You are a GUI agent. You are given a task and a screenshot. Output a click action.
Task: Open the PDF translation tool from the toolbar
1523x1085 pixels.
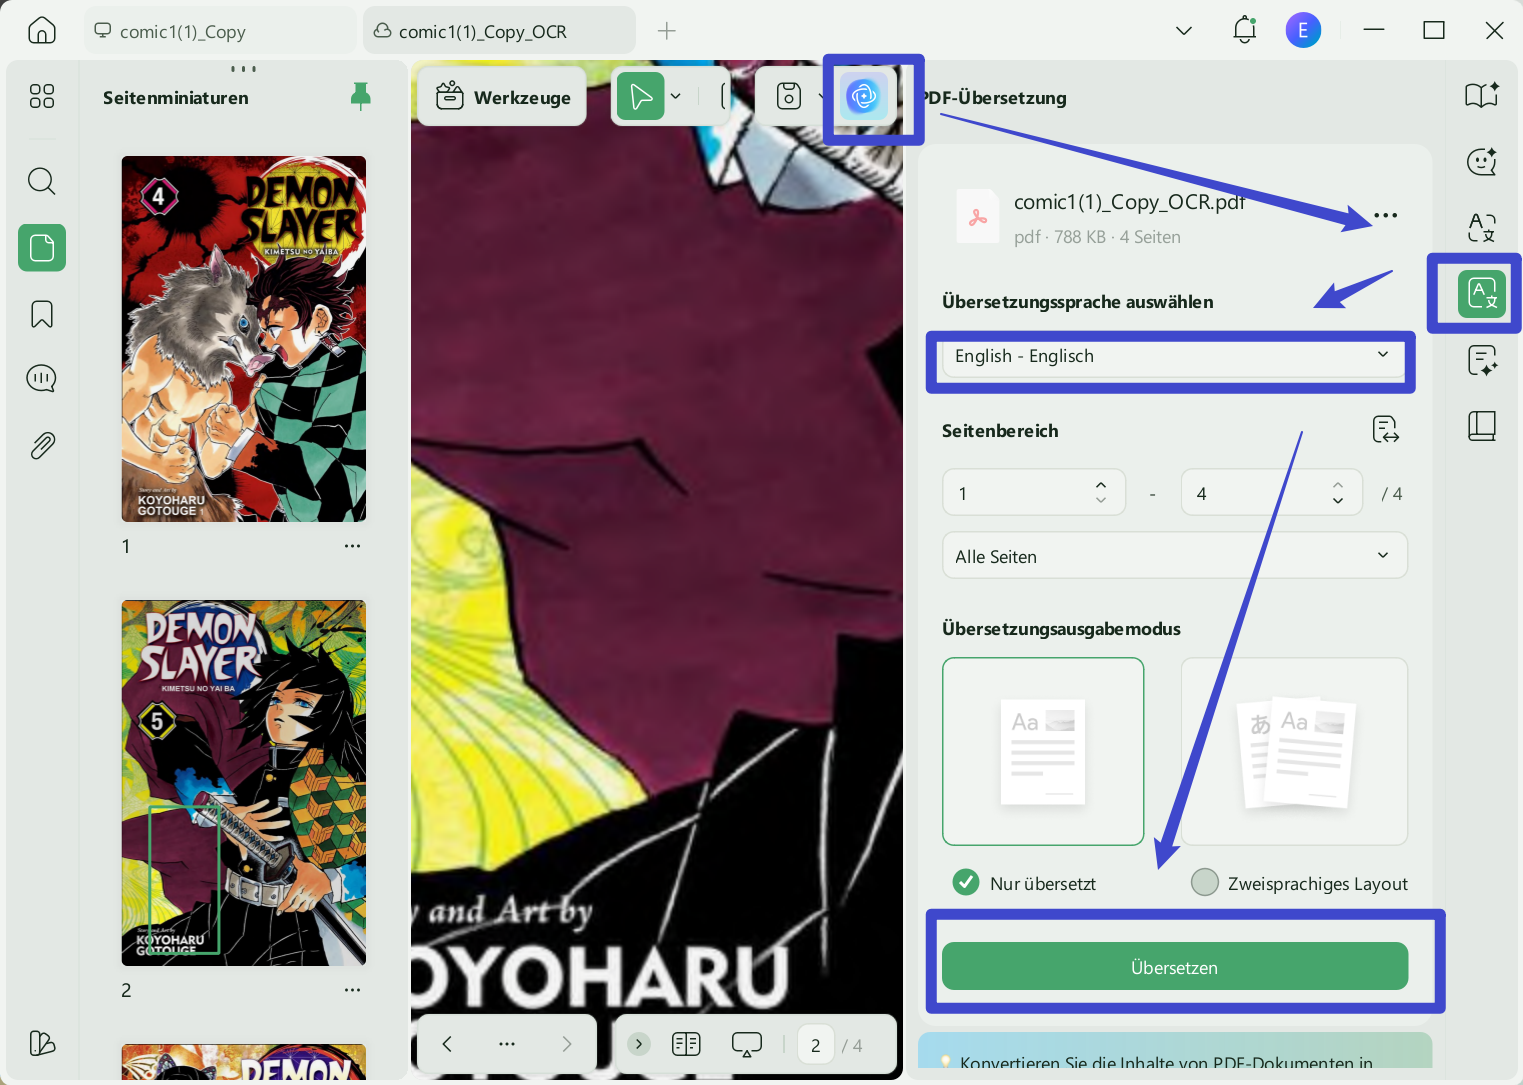coord(861,96)
